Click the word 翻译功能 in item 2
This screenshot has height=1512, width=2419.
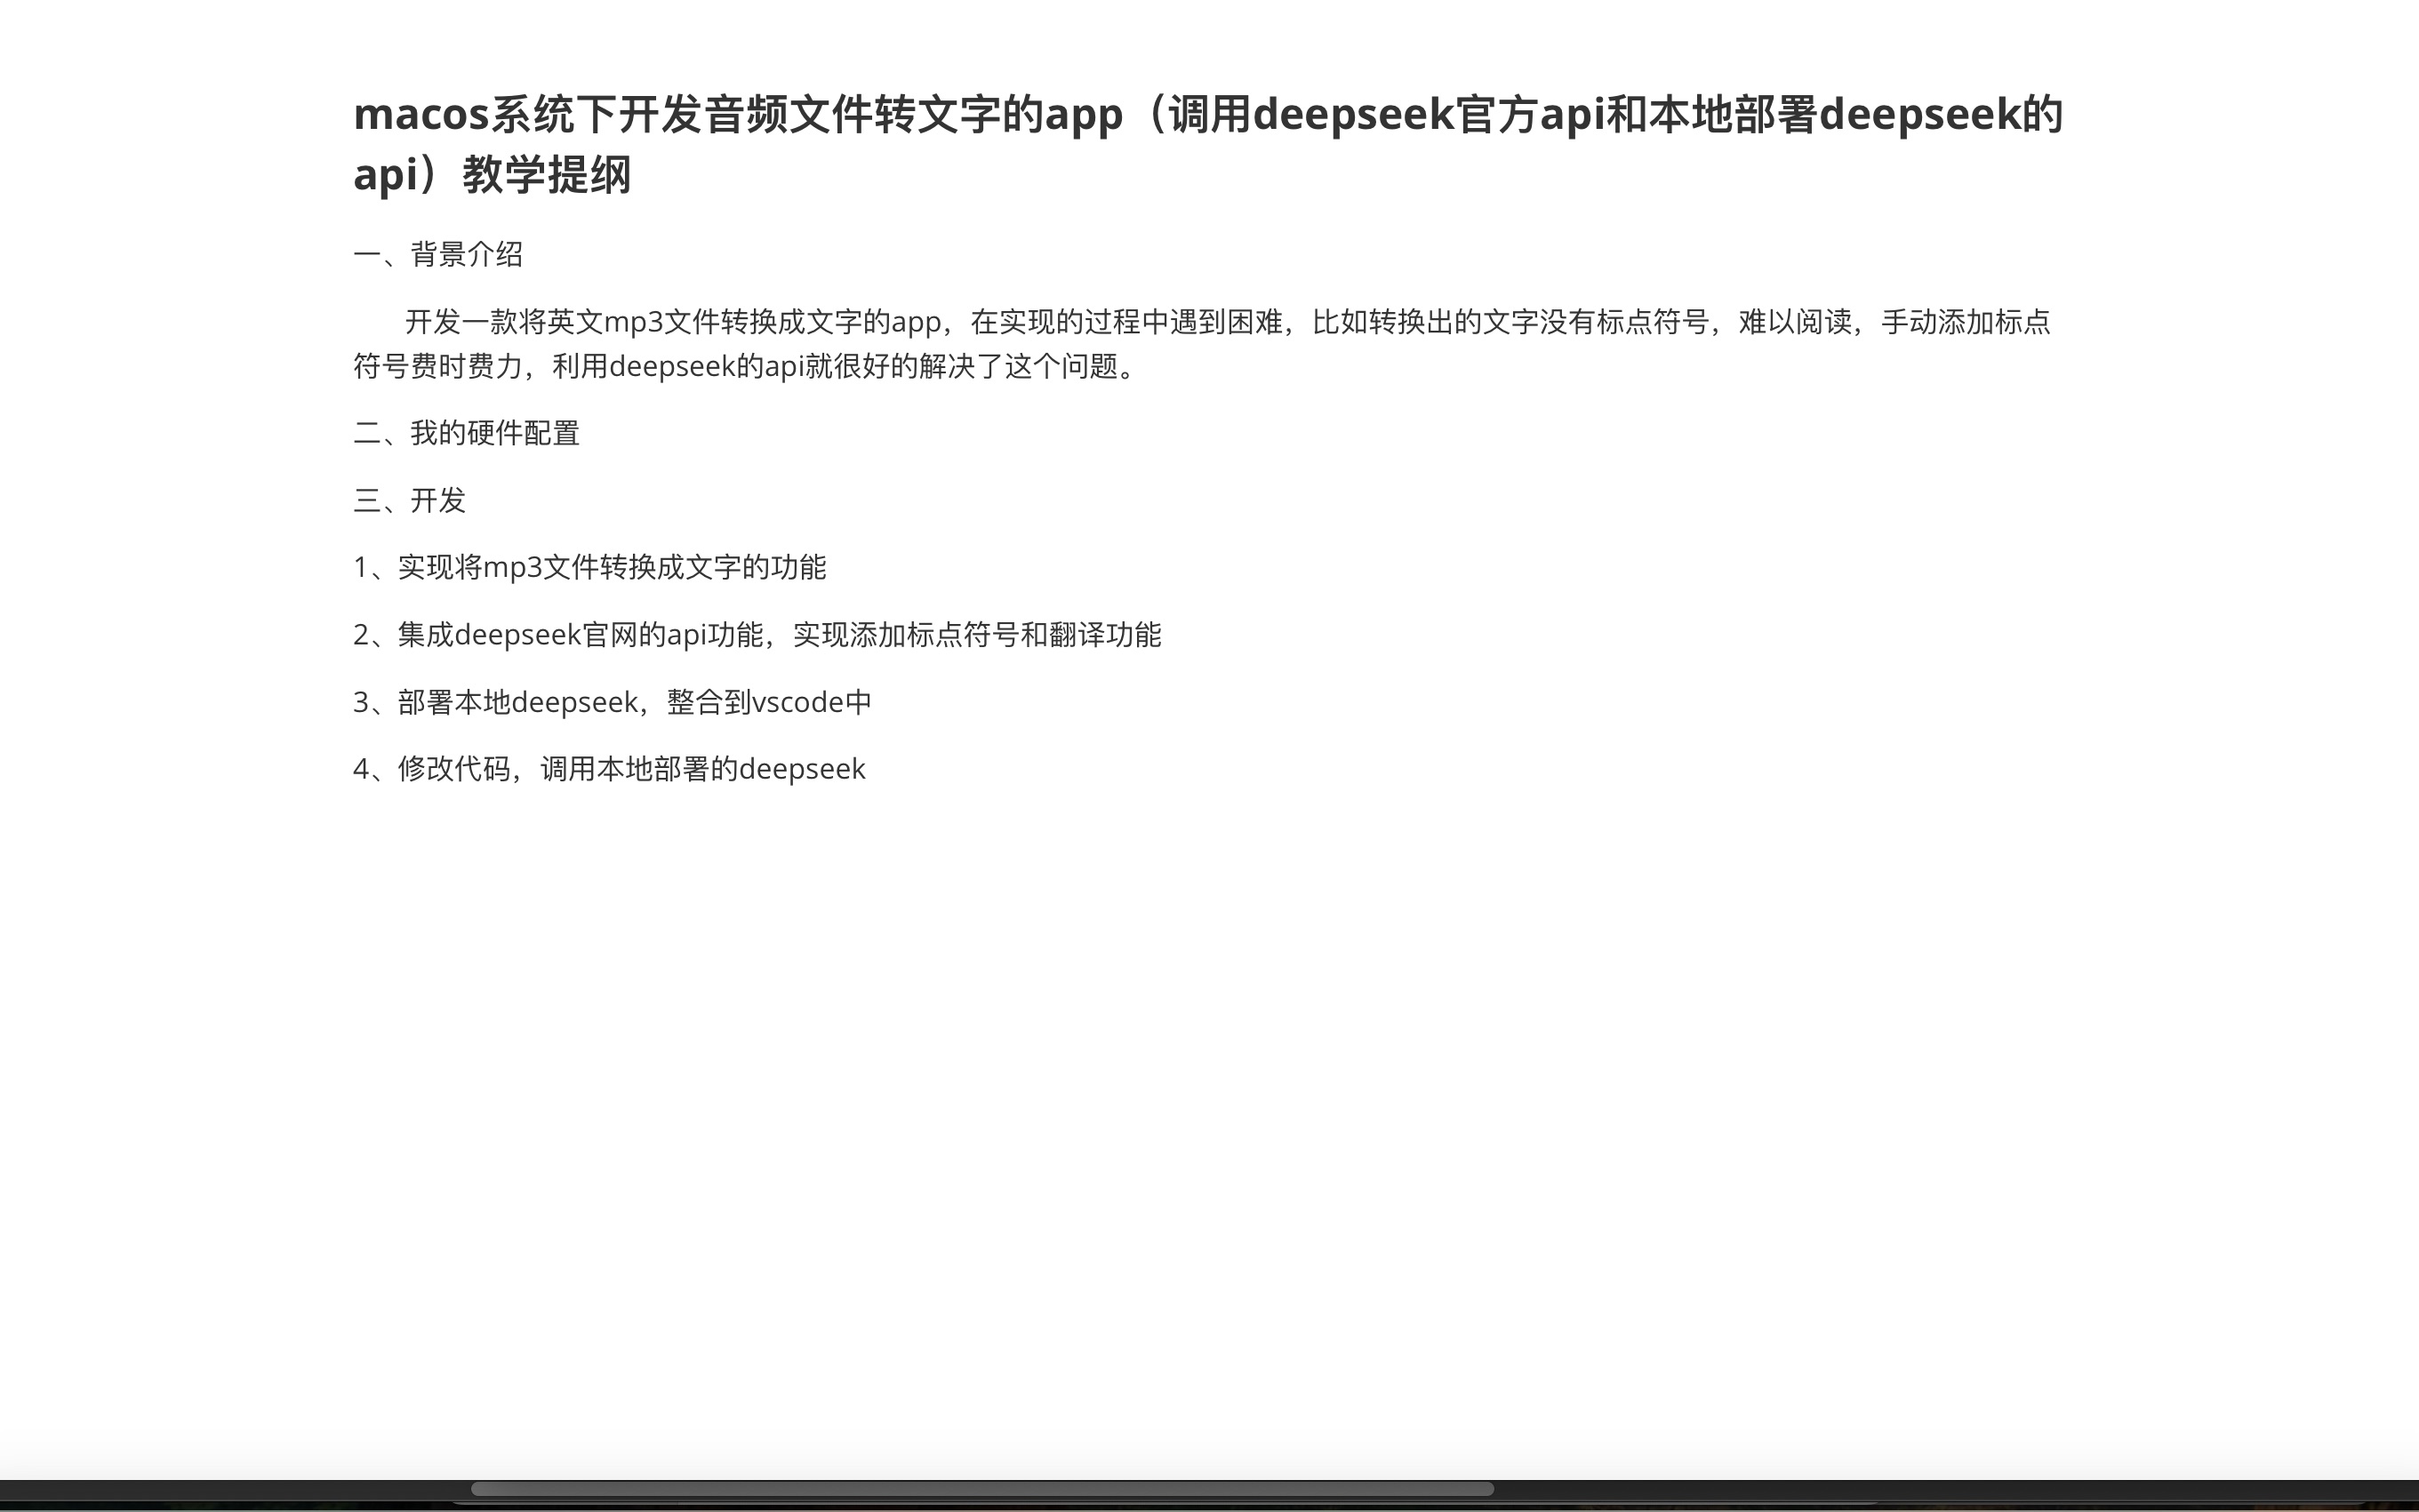(x=1104, y=635)
